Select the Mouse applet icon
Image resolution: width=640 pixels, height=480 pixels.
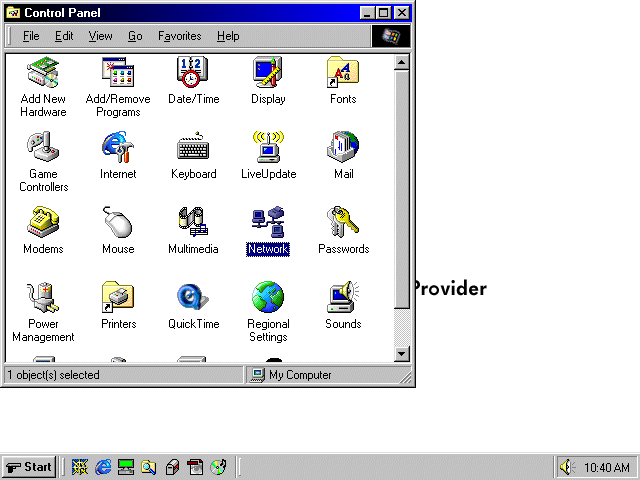coord(118,222)
